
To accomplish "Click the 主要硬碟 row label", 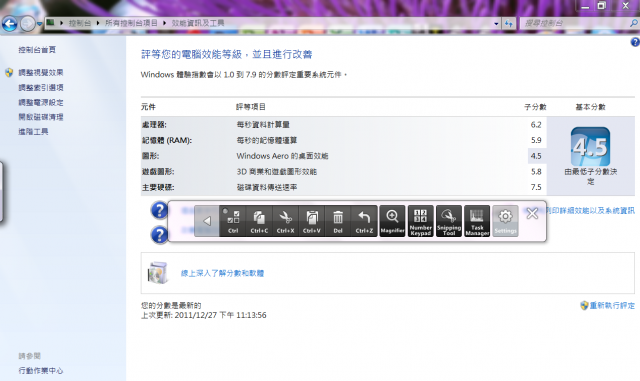I will pos(158,187).
